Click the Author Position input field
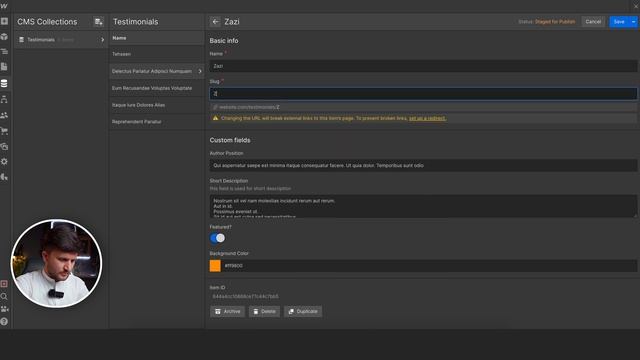The height and width of the screenshot is (360, 640). click(x=423, y=165)
